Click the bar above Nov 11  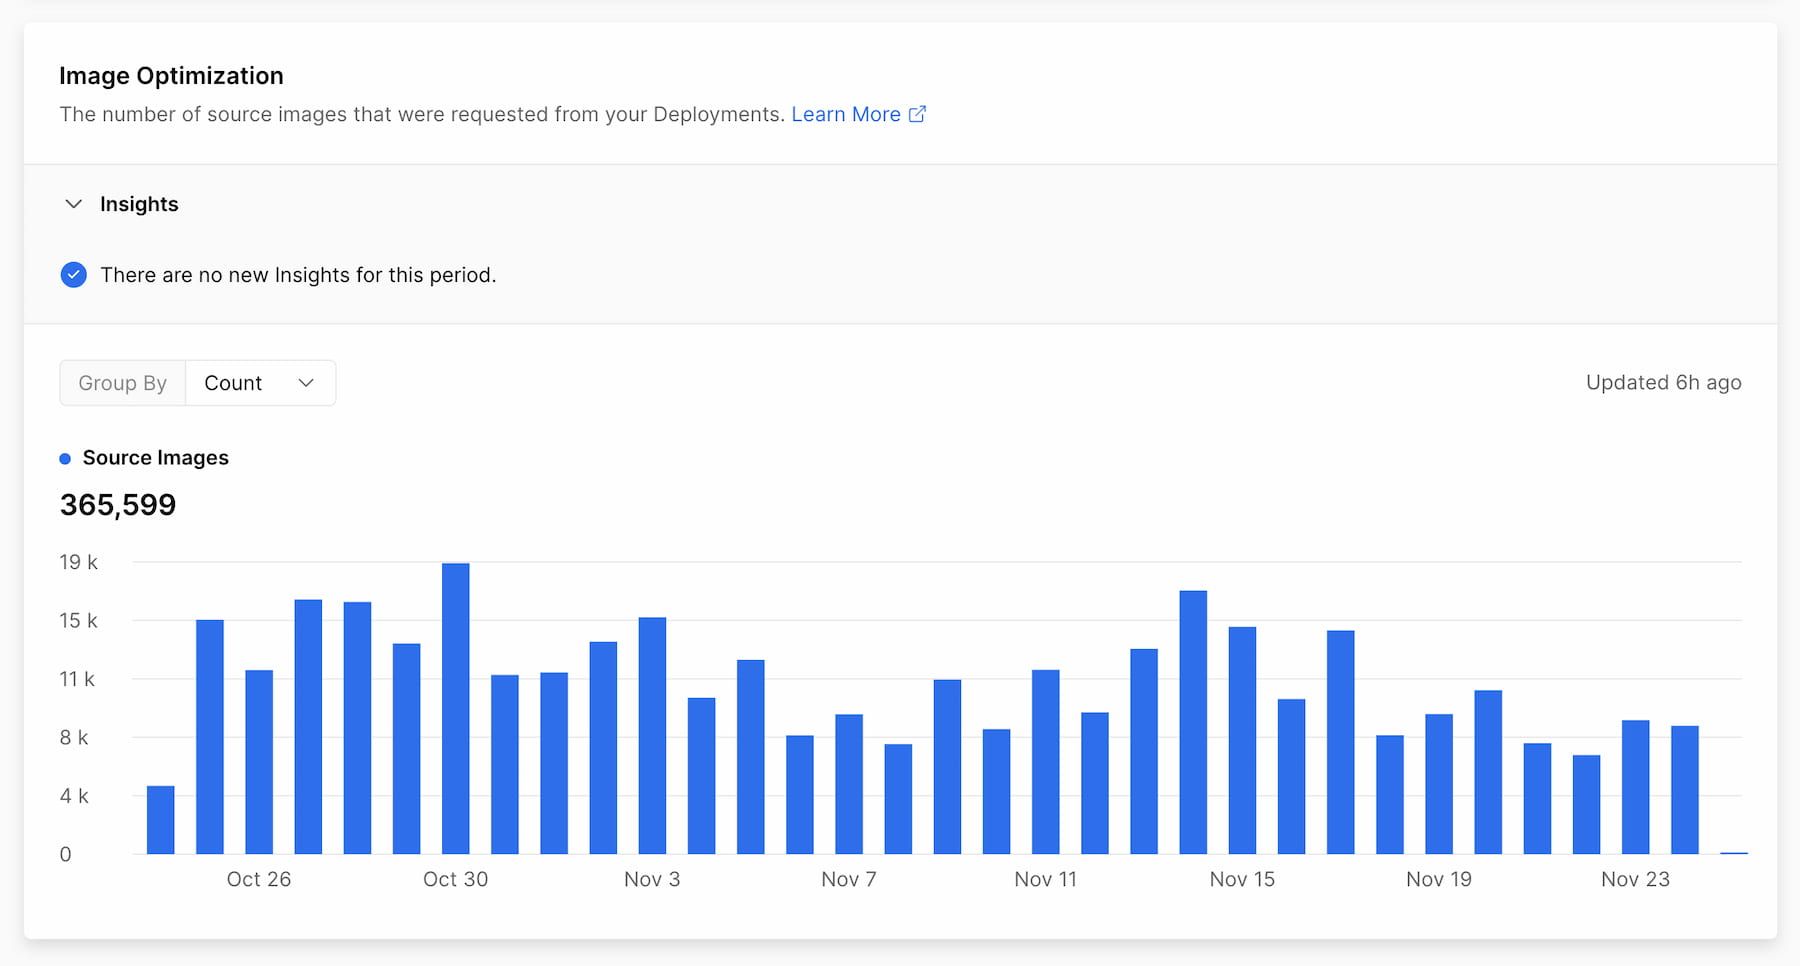point(1046,762)
